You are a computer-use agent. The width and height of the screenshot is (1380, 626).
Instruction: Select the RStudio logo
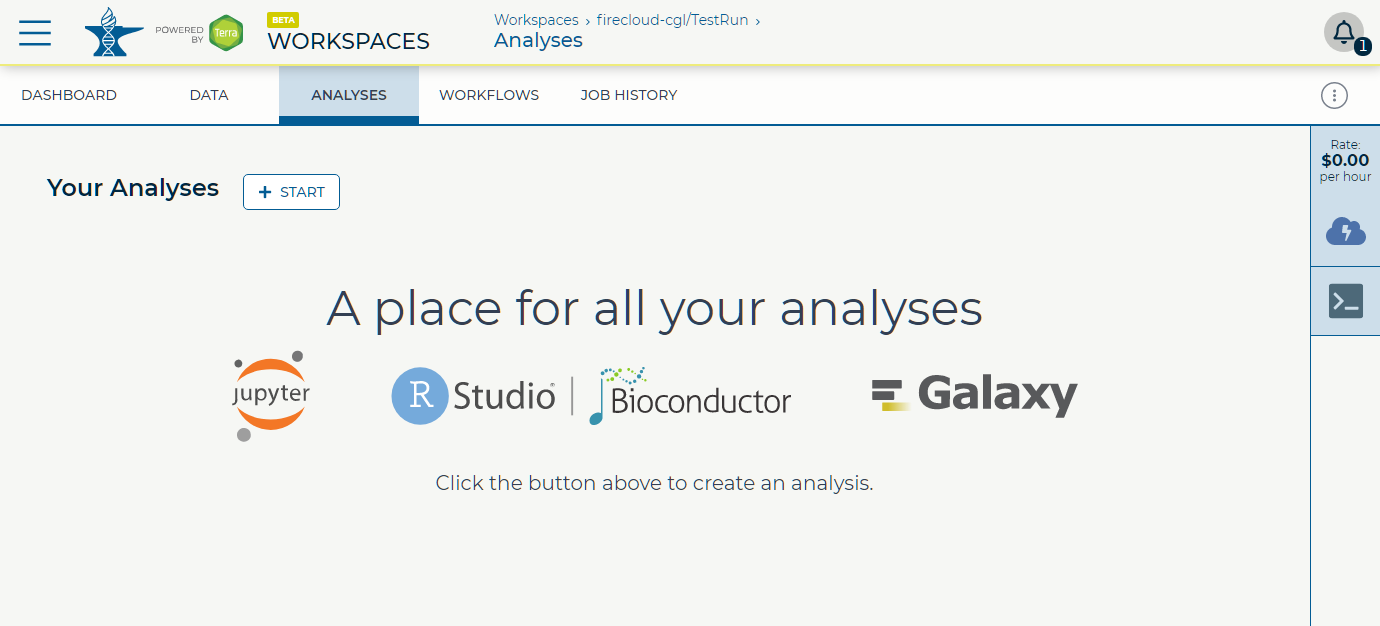[x=473, y=396]
